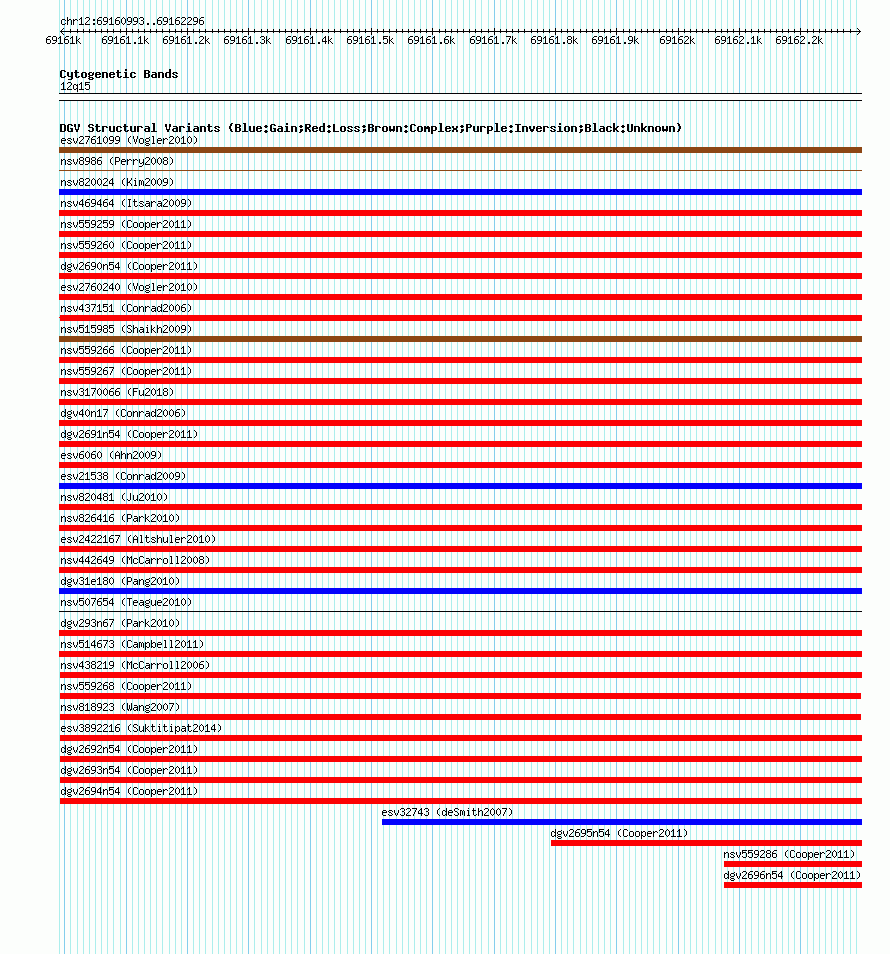890x954 pixels.
Task: Click the dgv2695n54 (Cooper2011) label
Action: click(619, 833)
